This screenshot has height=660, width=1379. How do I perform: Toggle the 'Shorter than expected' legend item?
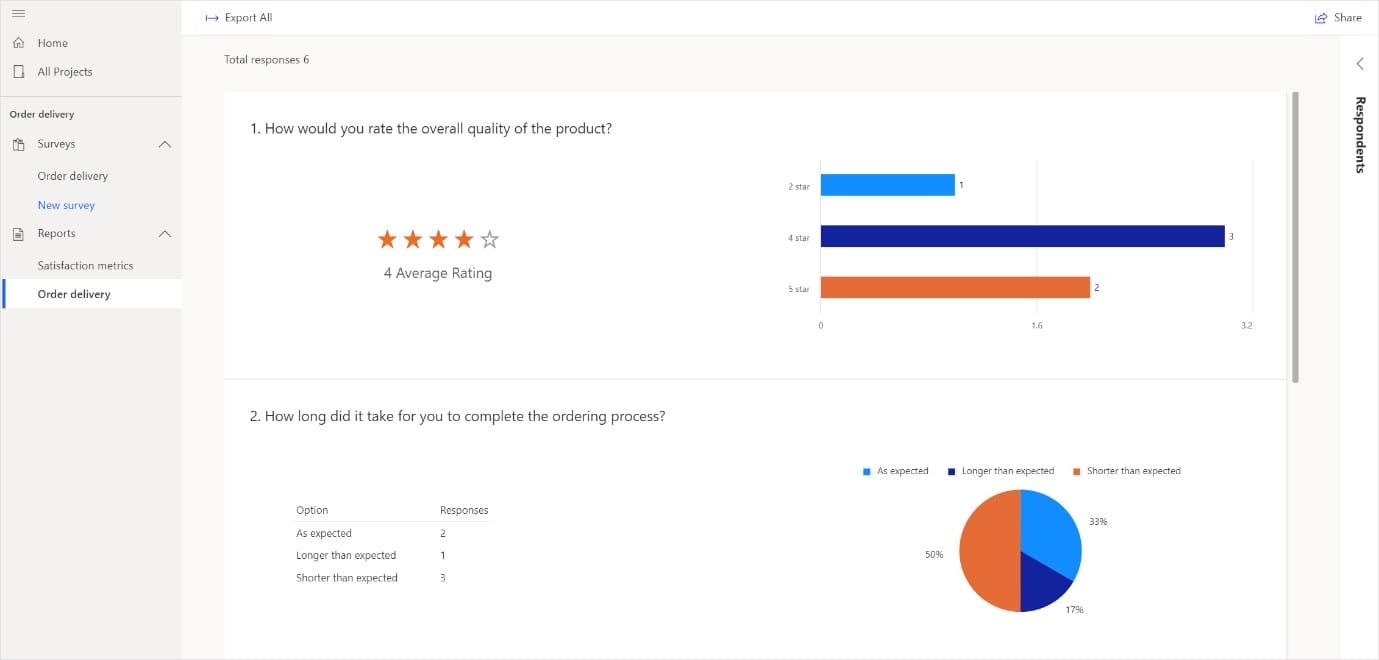click(x=1126, y=471)
